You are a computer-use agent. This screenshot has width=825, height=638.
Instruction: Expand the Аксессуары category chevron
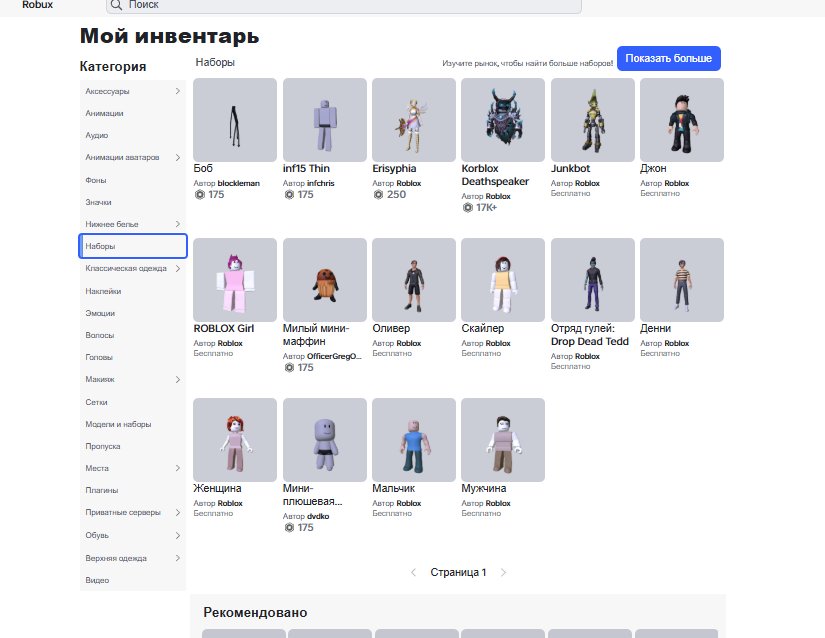pos(178,91)
